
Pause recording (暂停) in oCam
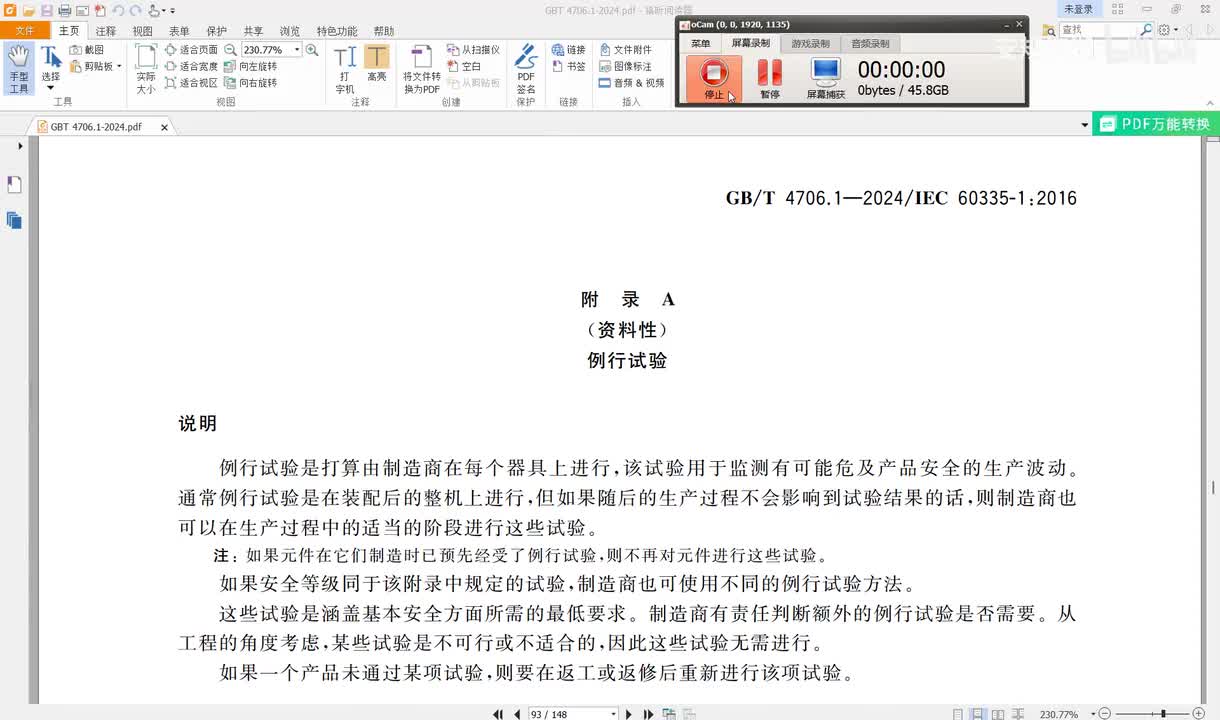coord(769,78)
